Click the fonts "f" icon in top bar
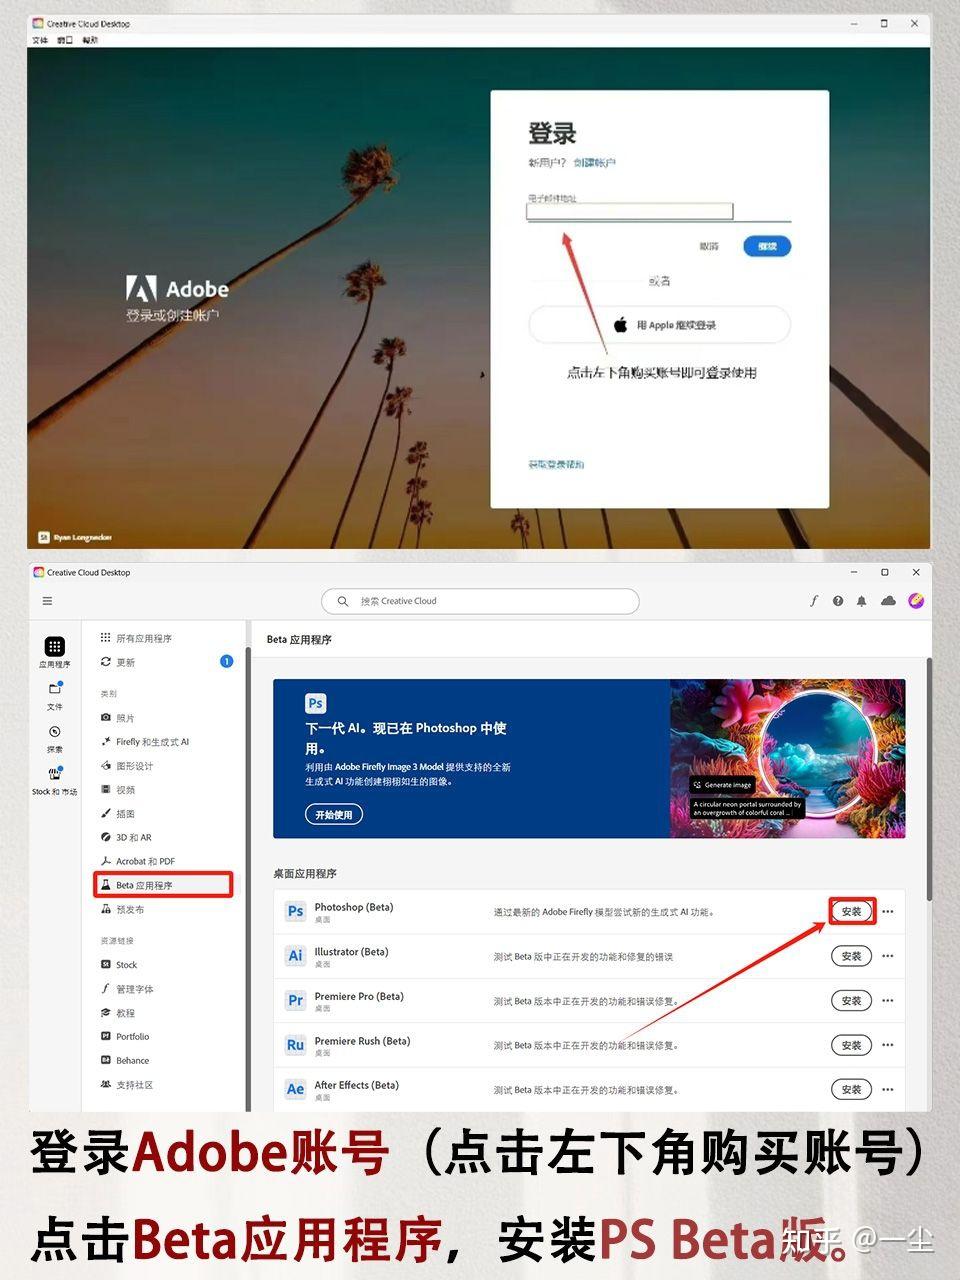Screen dimensions: 960x1280 [814, 601]
